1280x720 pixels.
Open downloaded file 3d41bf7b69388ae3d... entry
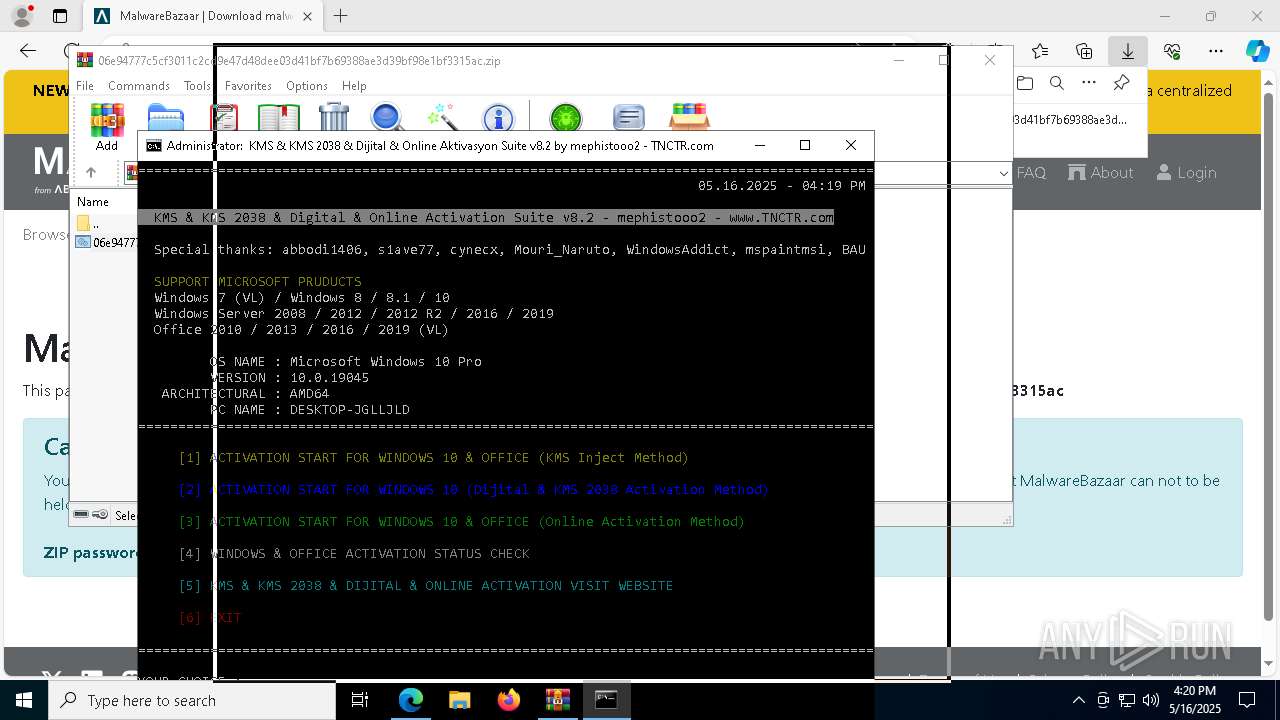pos(1070,119)
